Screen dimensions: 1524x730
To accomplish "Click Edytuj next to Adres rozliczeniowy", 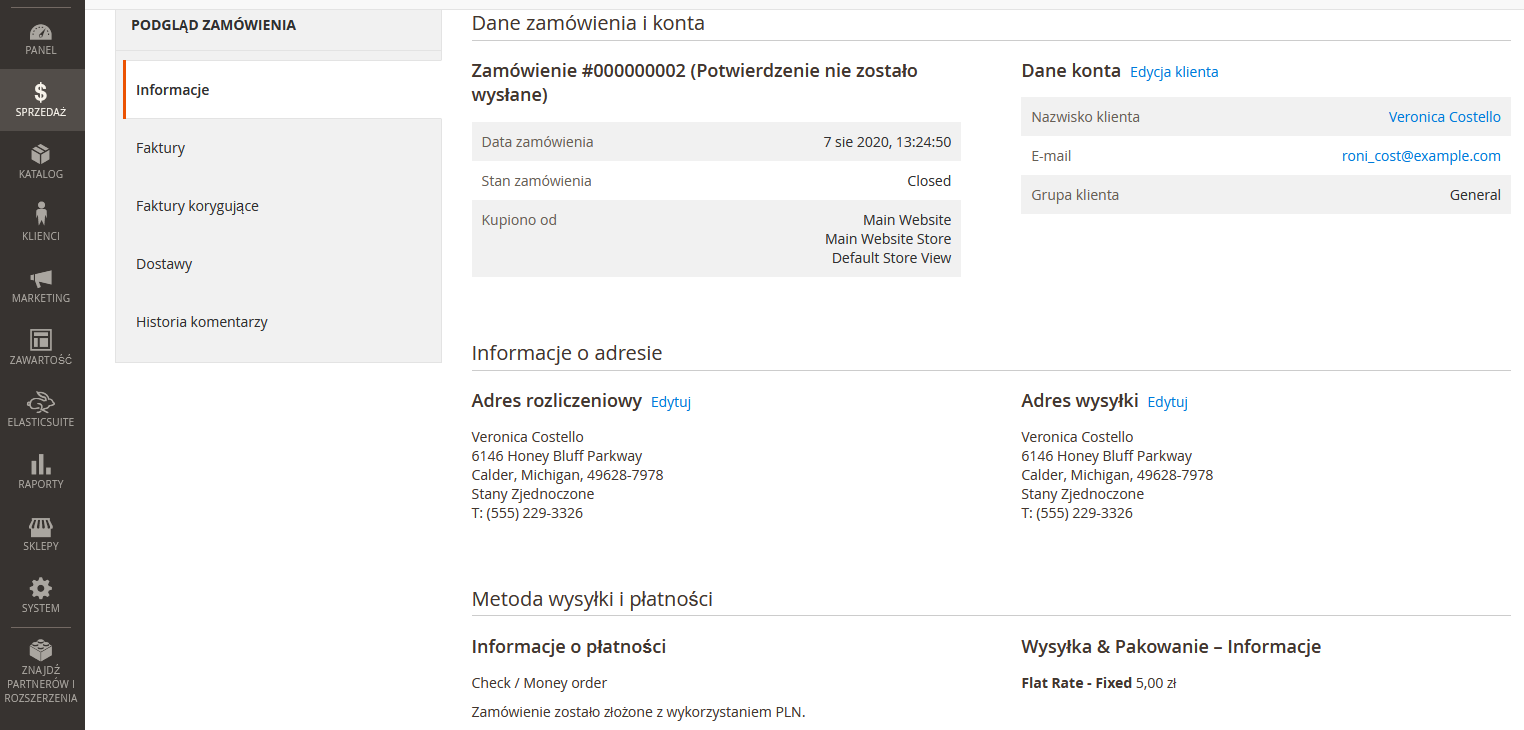I will coord(671,402).
